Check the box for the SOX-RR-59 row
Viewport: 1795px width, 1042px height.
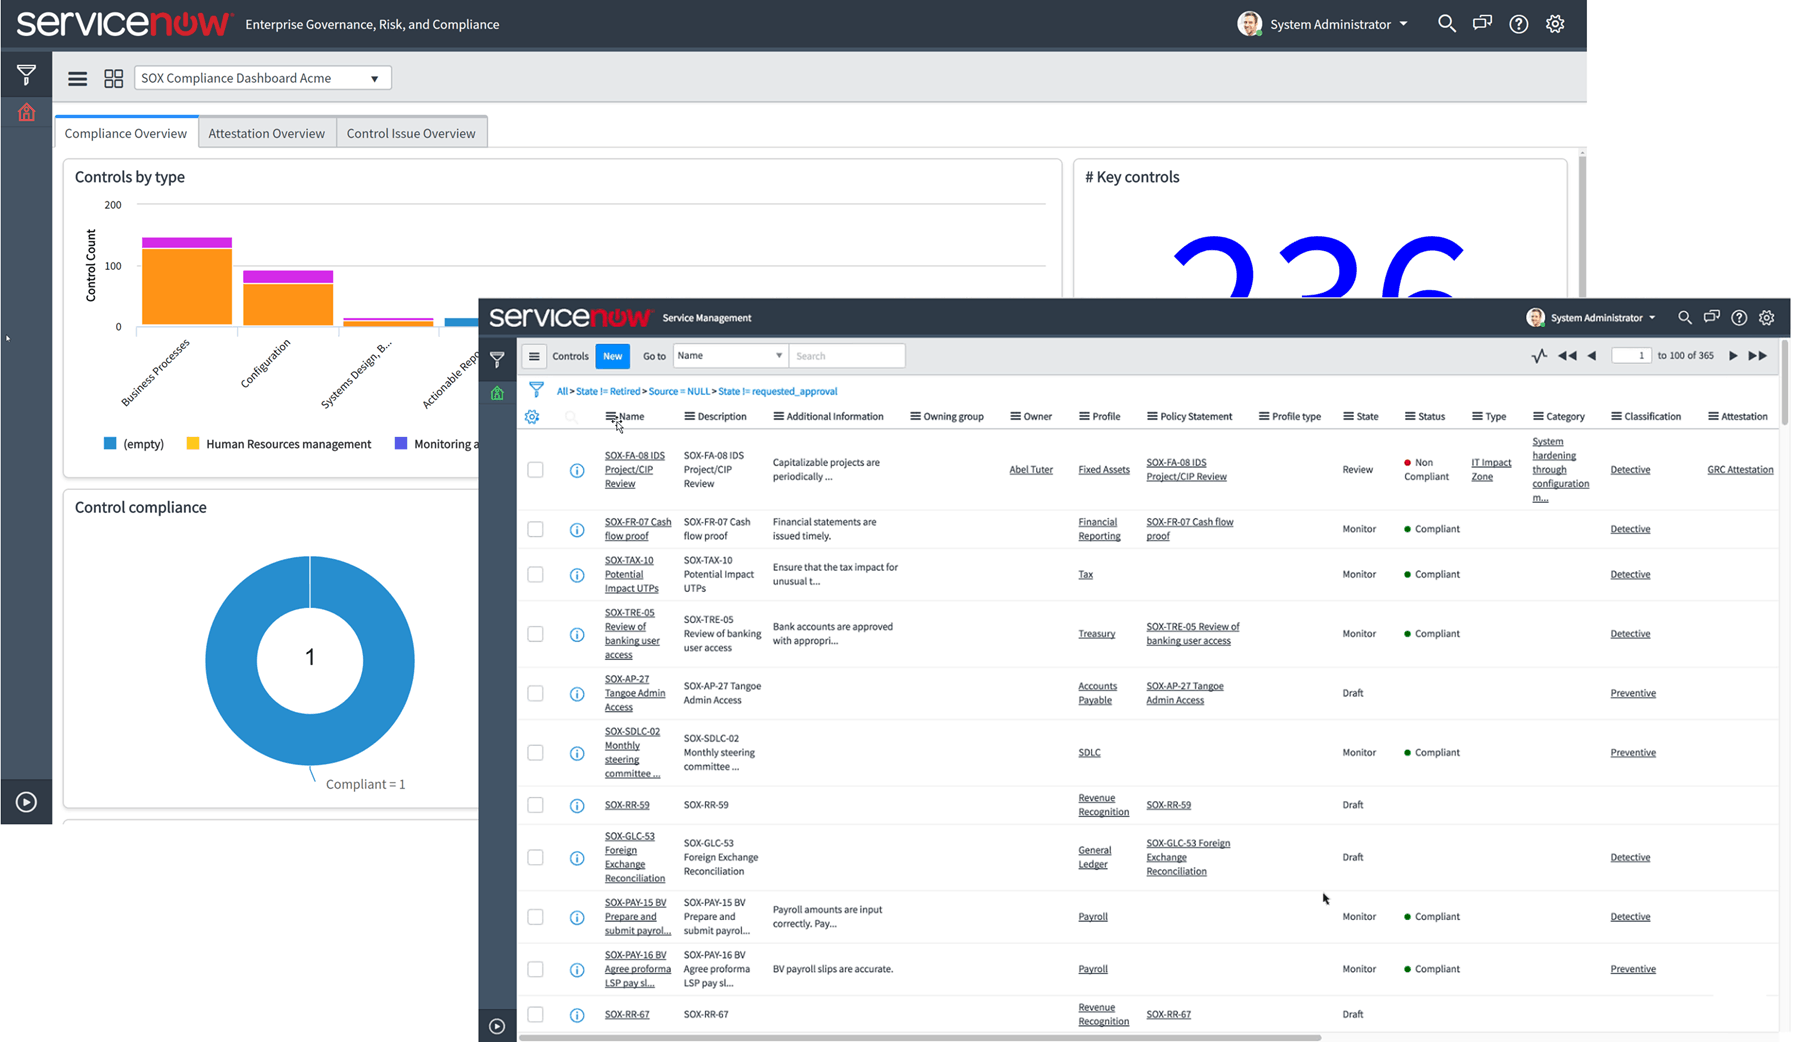535,805
